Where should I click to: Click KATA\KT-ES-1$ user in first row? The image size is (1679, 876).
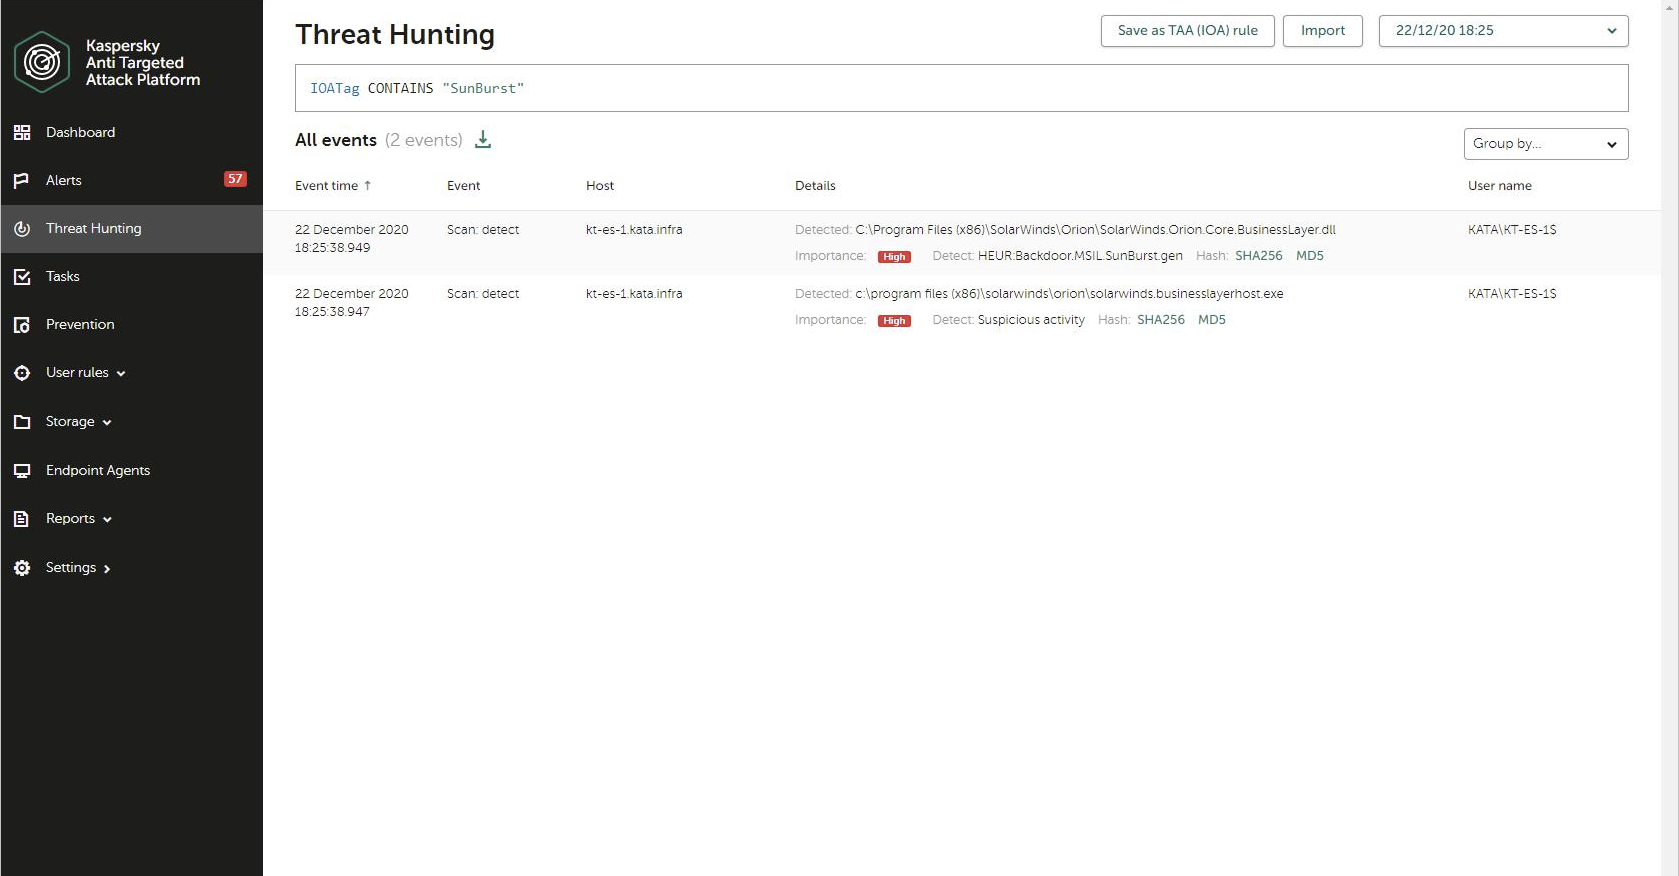pyautogui.click(x=1512, y=230)
